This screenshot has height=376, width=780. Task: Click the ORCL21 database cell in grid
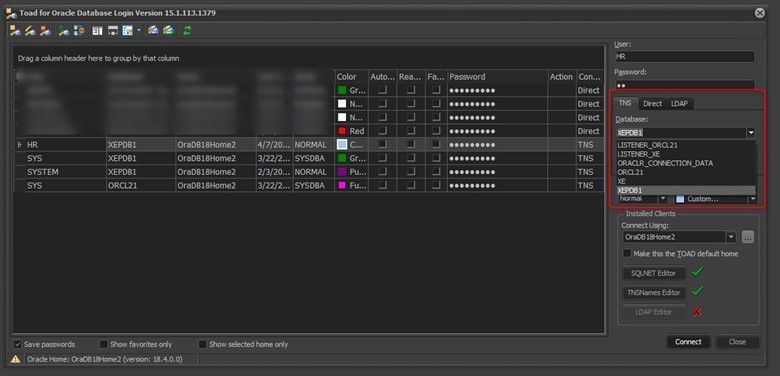140,185
